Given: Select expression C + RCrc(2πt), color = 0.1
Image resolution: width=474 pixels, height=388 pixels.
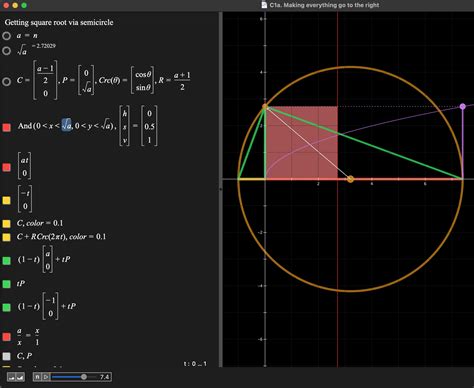Looking at the screenshot, I should 61,237.
